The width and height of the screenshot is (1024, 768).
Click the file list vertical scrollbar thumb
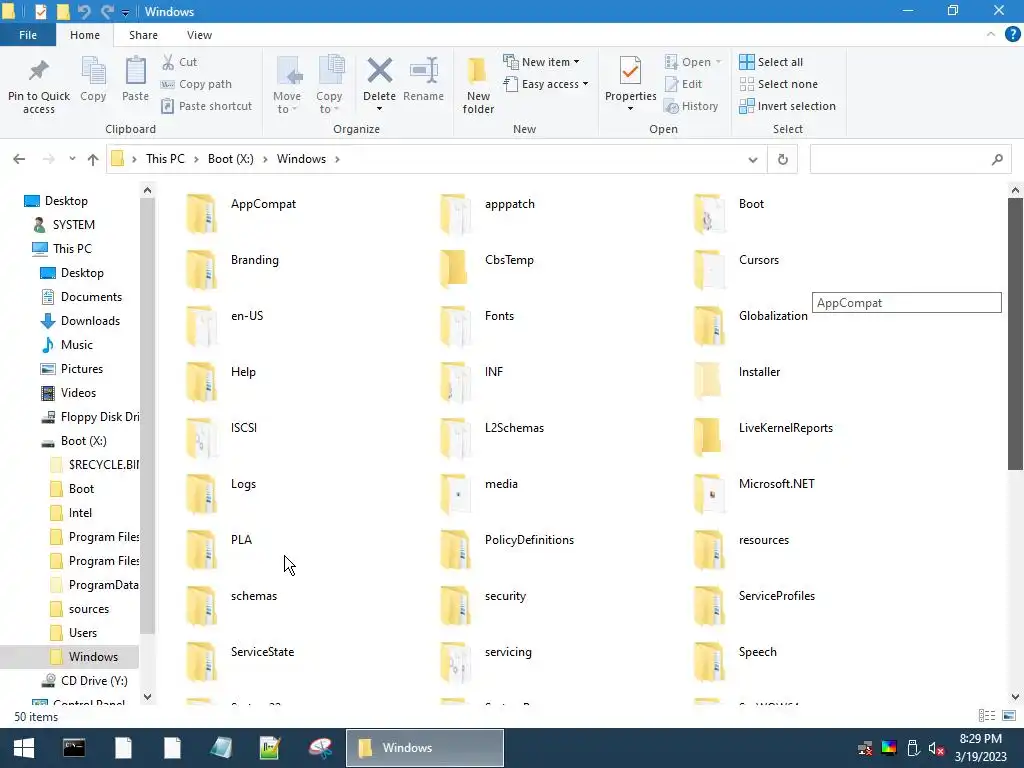click(1015, 333)
